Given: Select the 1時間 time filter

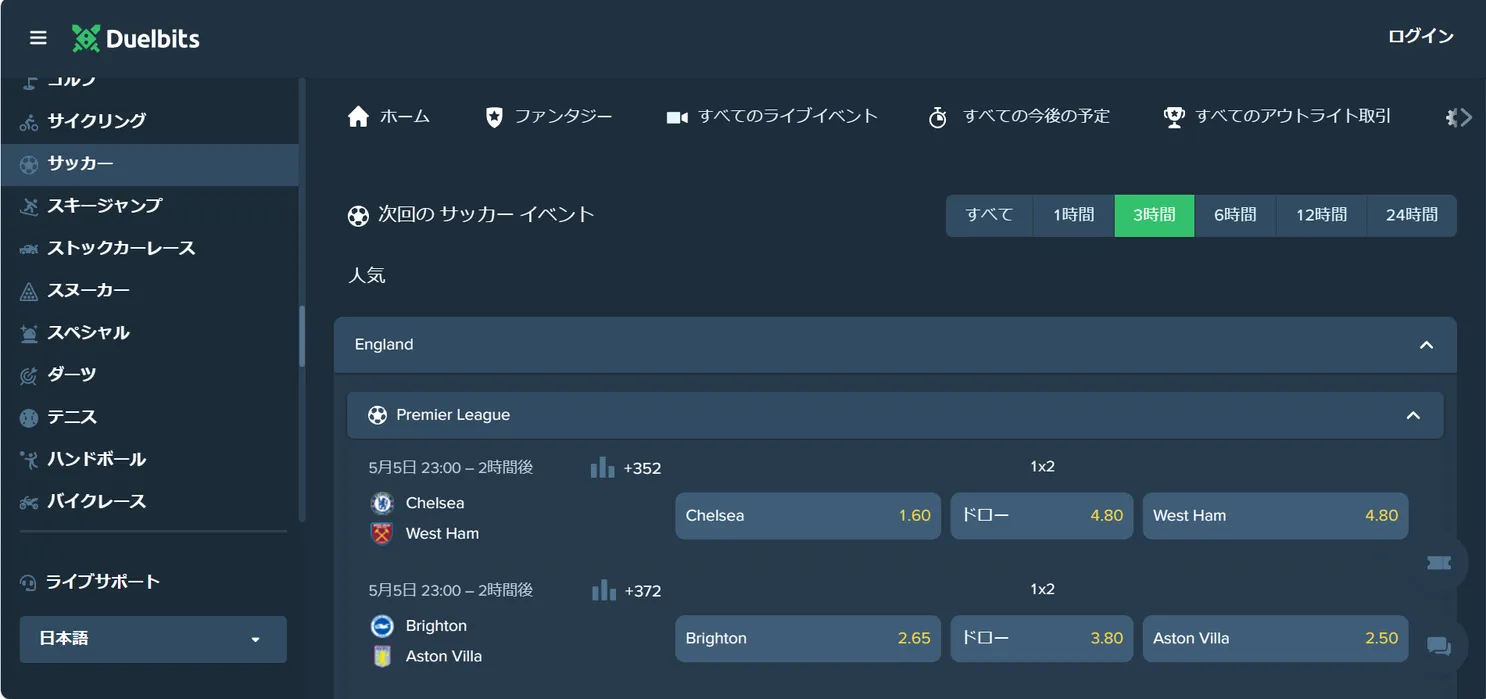Looking at the screenshot, I should (x=1073, y=215).
